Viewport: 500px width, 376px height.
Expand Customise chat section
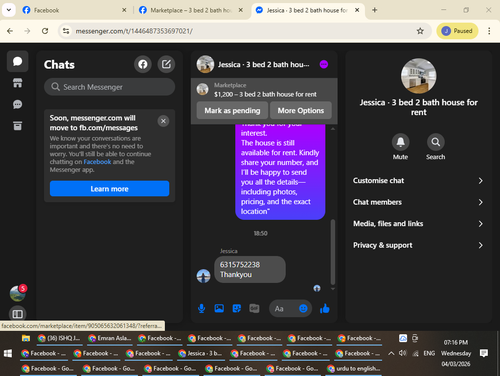click(x=418, y=181)
